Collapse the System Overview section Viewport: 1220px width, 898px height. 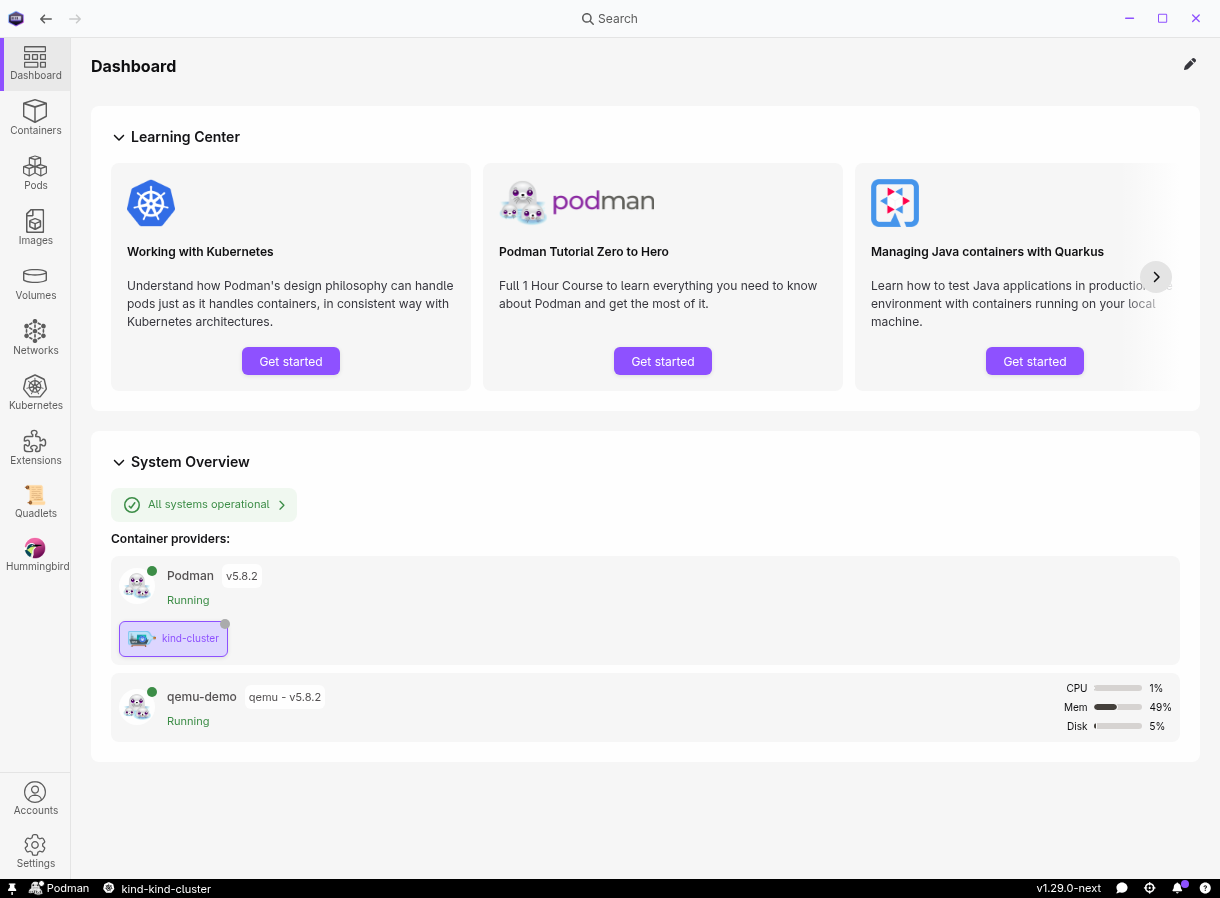(119, 462)
